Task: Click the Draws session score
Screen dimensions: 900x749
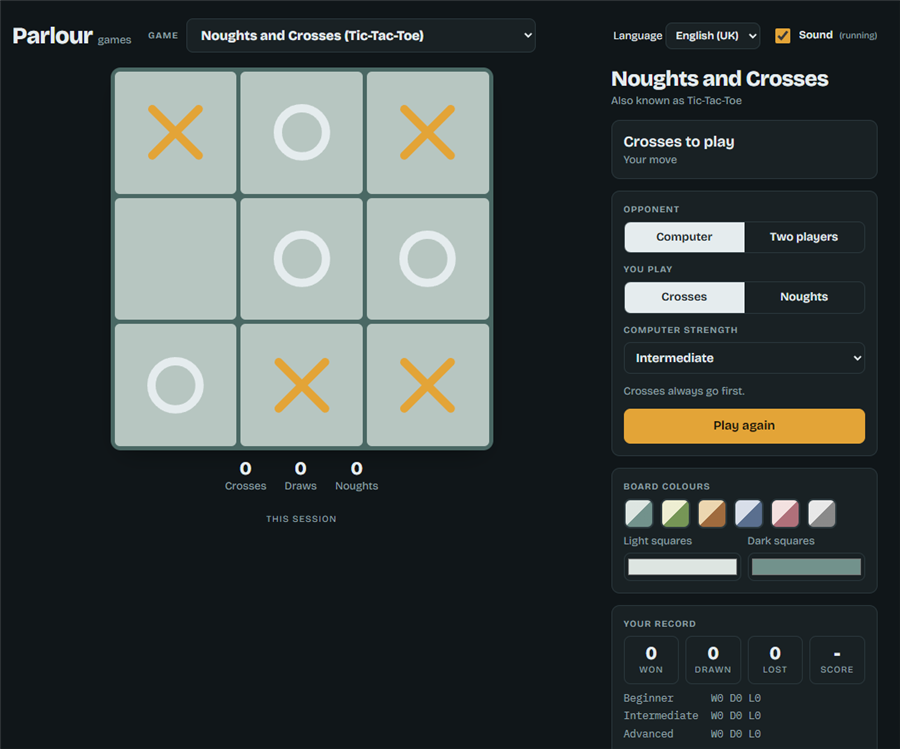Action: coord(301,476)
